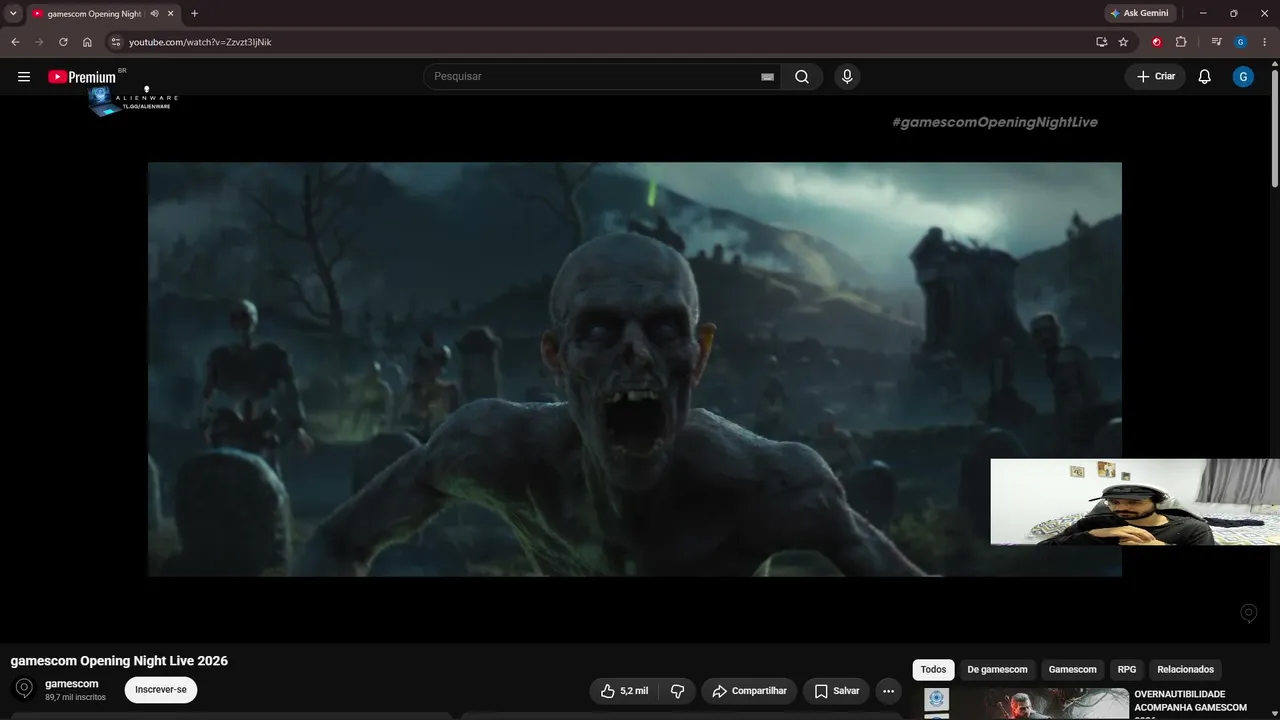1280x720 pixels.
Task: Open YouTube notifications bell
Action: pos(1205,77)
